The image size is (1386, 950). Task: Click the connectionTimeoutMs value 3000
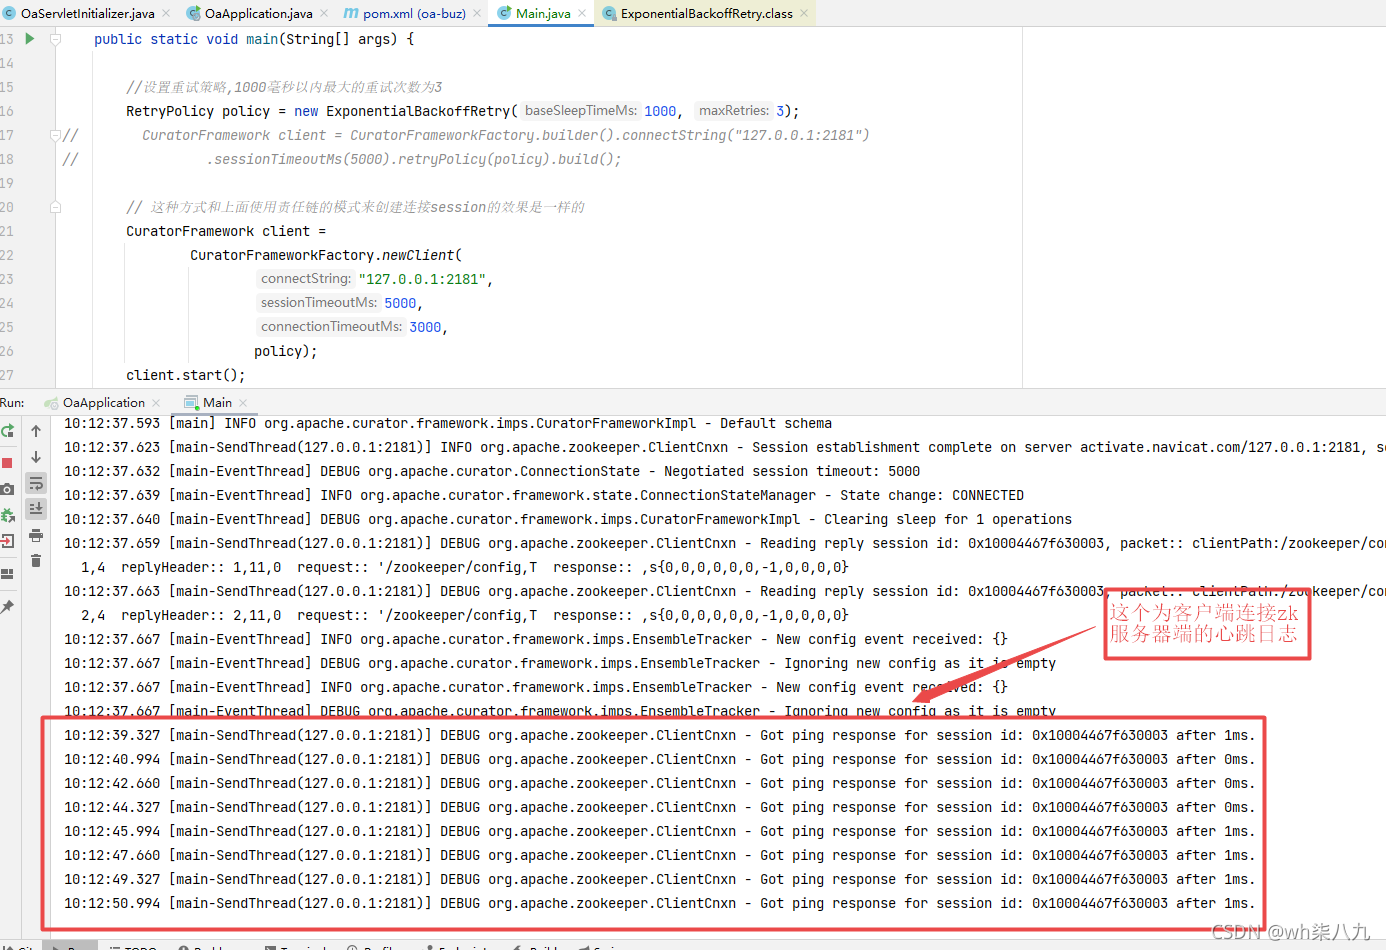[425, 327]
